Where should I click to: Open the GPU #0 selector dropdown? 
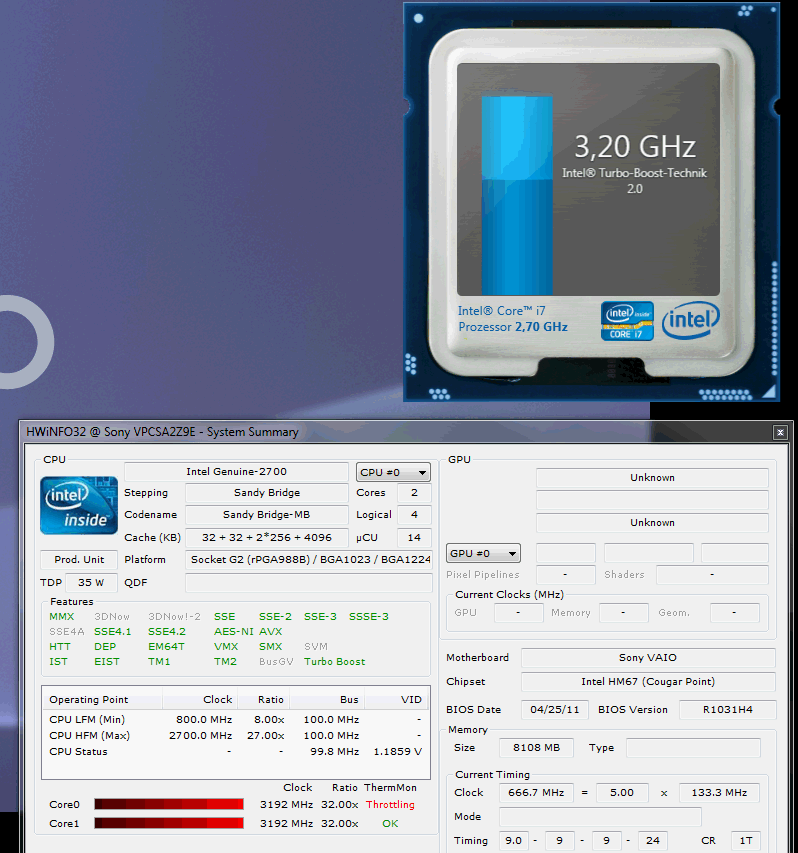pyautogui.click(x=483, y=553)
